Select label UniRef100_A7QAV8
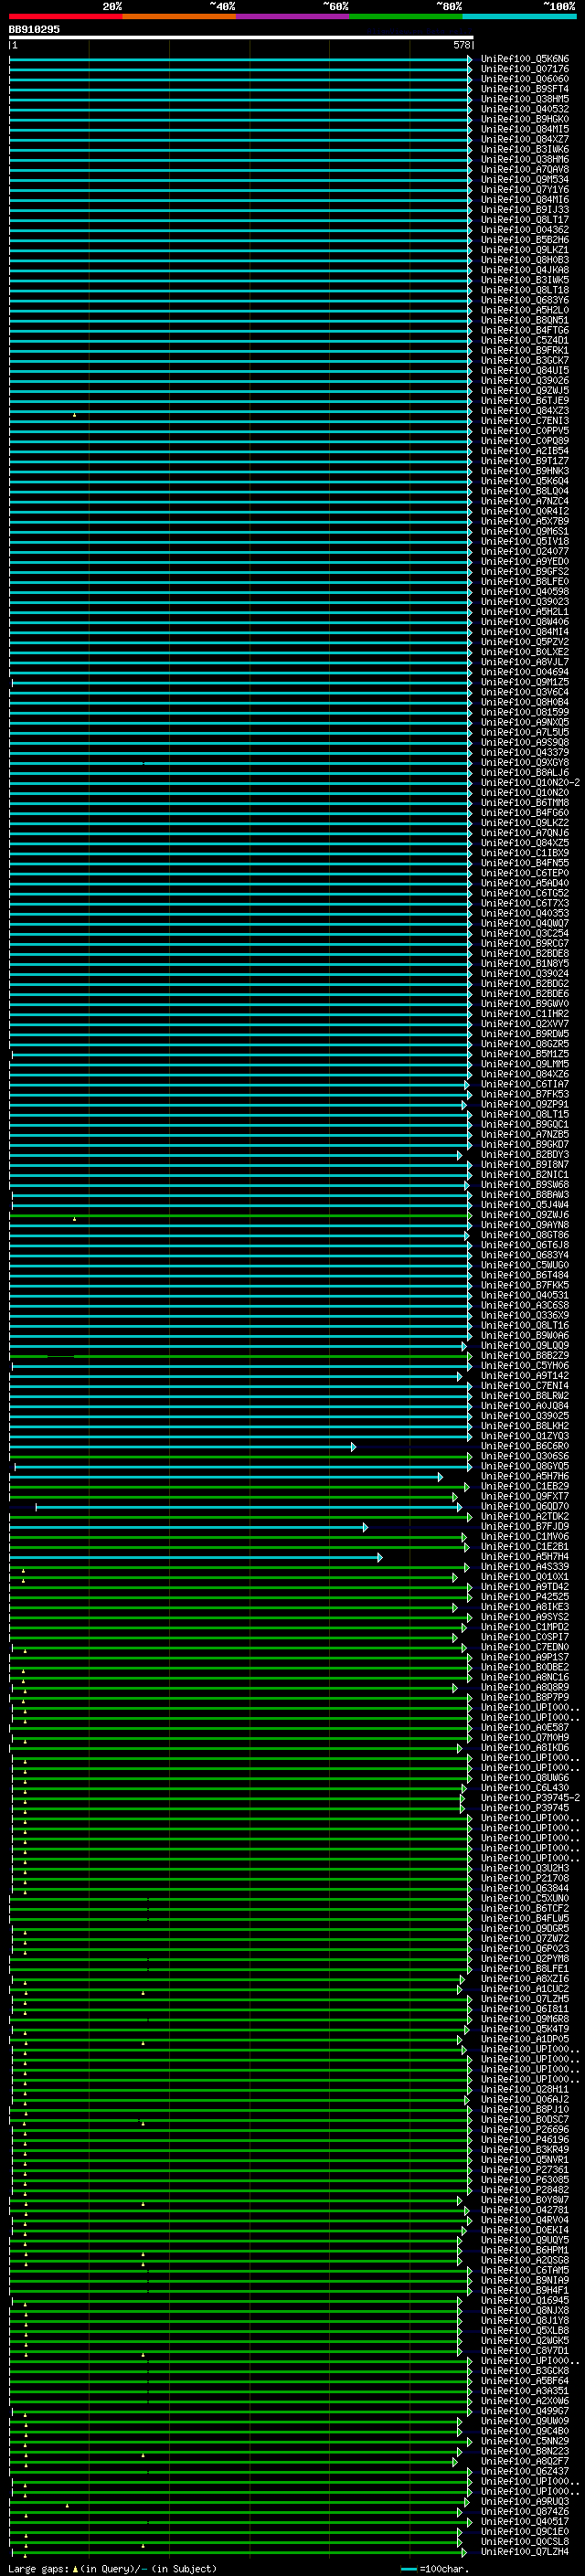The image size is (585, 2576). (x=525, y=170)
